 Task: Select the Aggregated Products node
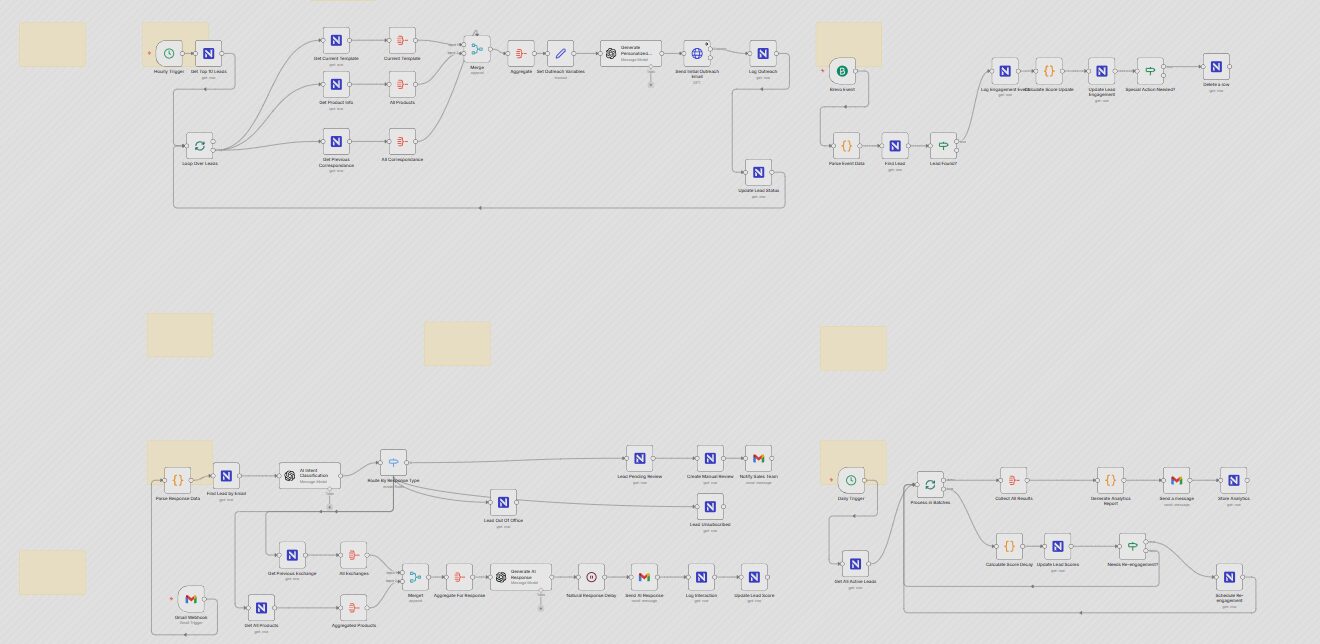point(353,608)
